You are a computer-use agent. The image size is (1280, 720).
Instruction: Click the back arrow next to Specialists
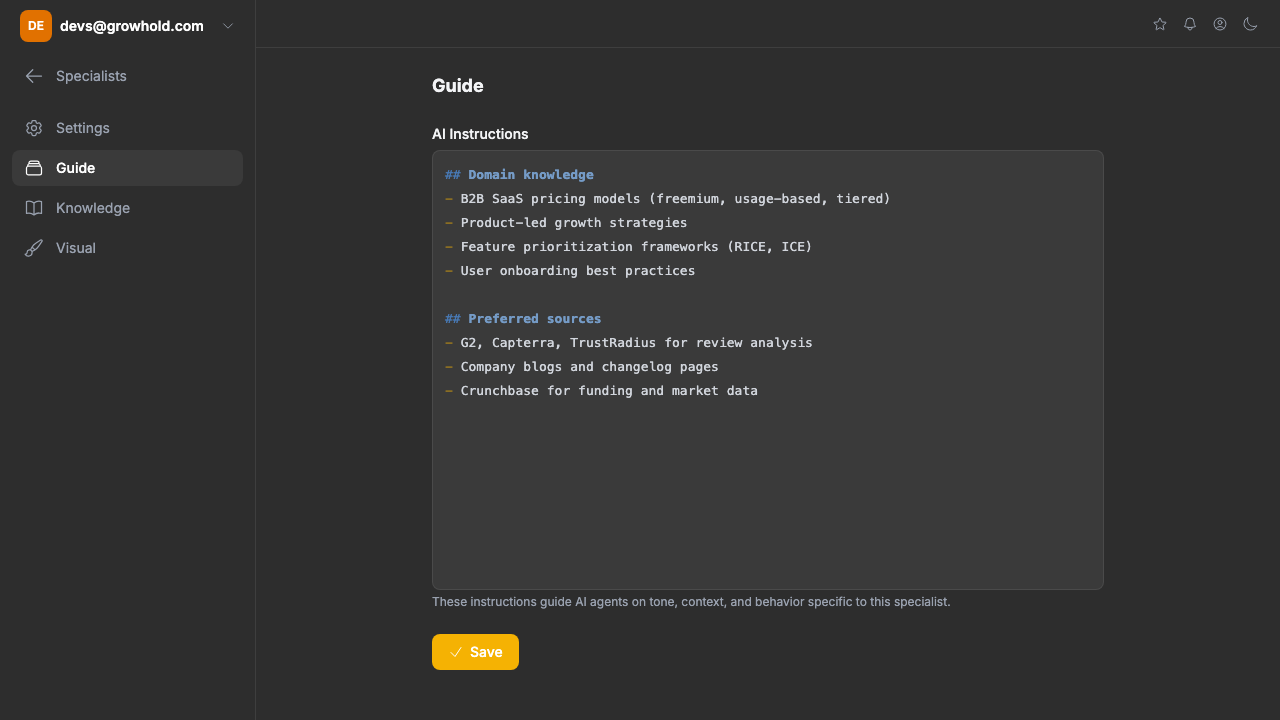34,76
